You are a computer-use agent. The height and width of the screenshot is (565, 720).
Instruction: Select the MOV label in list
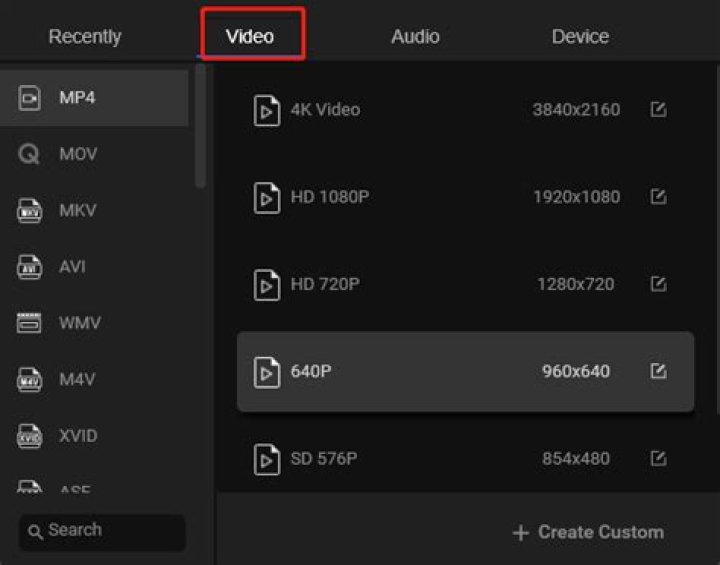(x=78, y=154)
